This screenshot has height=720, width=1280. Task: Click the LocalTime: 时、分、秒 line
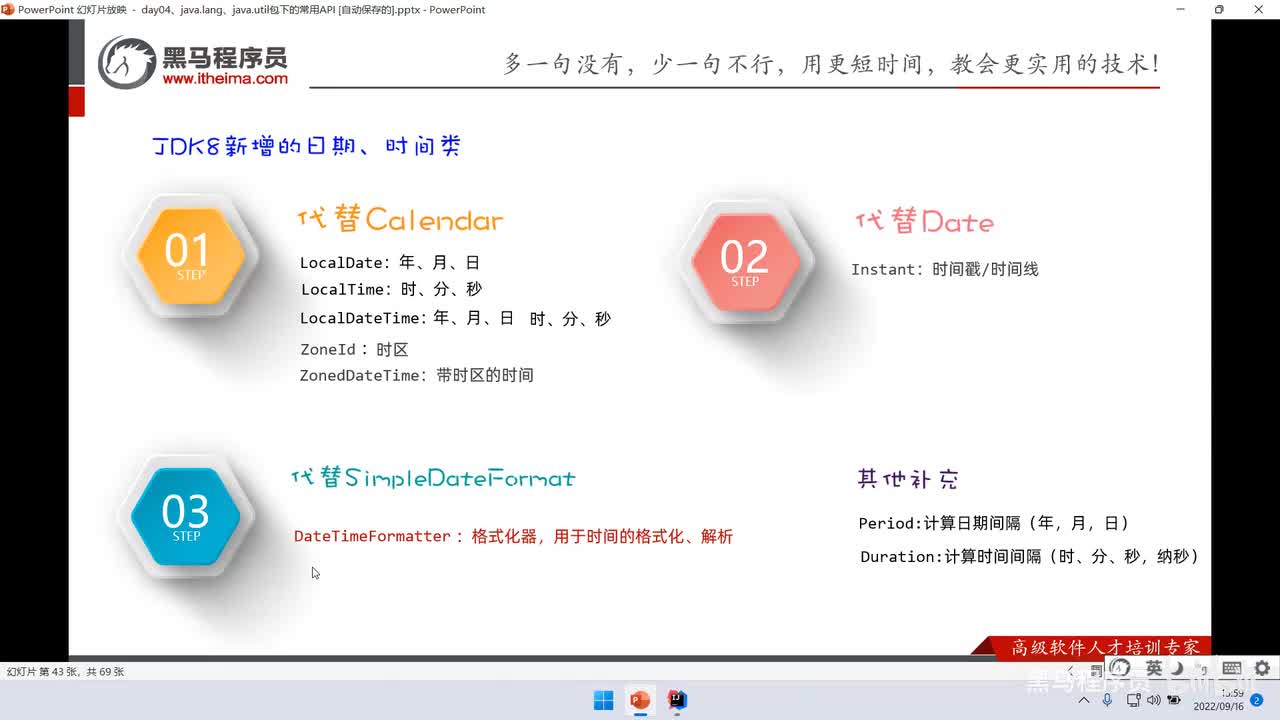point(391,289)
